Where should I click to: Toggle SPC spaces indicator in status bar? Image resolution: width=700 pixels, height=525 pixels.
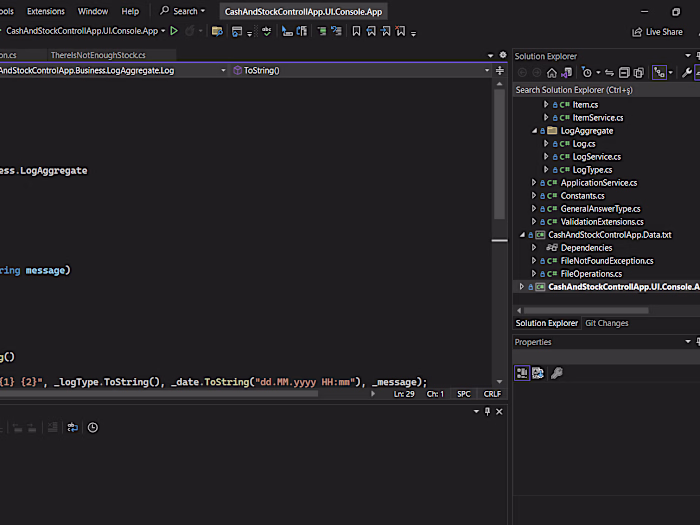[464, 394]
